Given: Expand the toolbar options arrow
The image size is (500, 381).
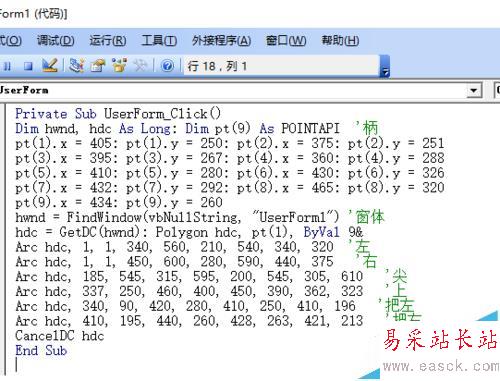Looking at the screenshot, I should [x=385, y=67].
